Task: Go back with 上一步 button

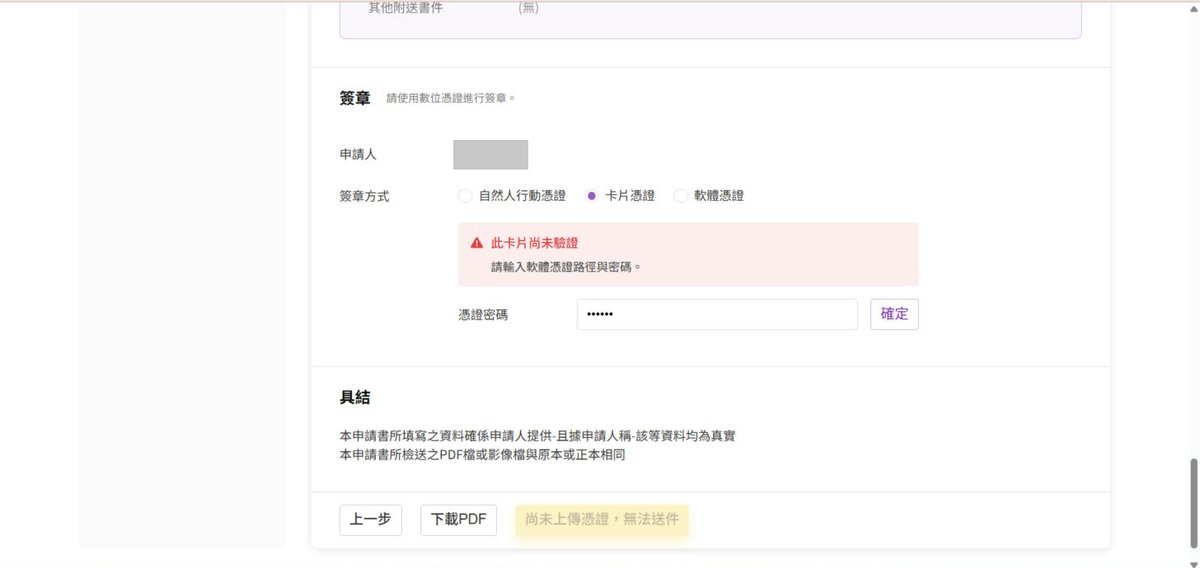Action: coord(371,520)
